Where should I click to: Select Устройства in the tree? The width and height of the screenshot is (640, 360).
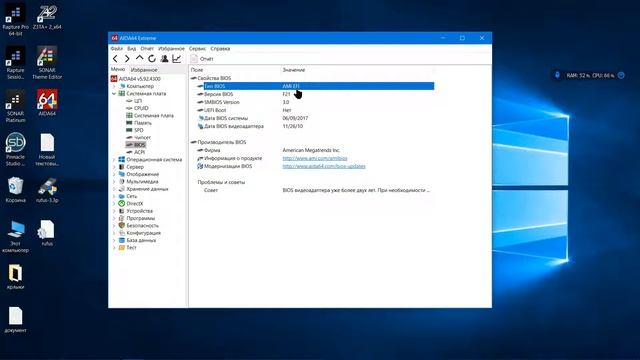point(140,211)
